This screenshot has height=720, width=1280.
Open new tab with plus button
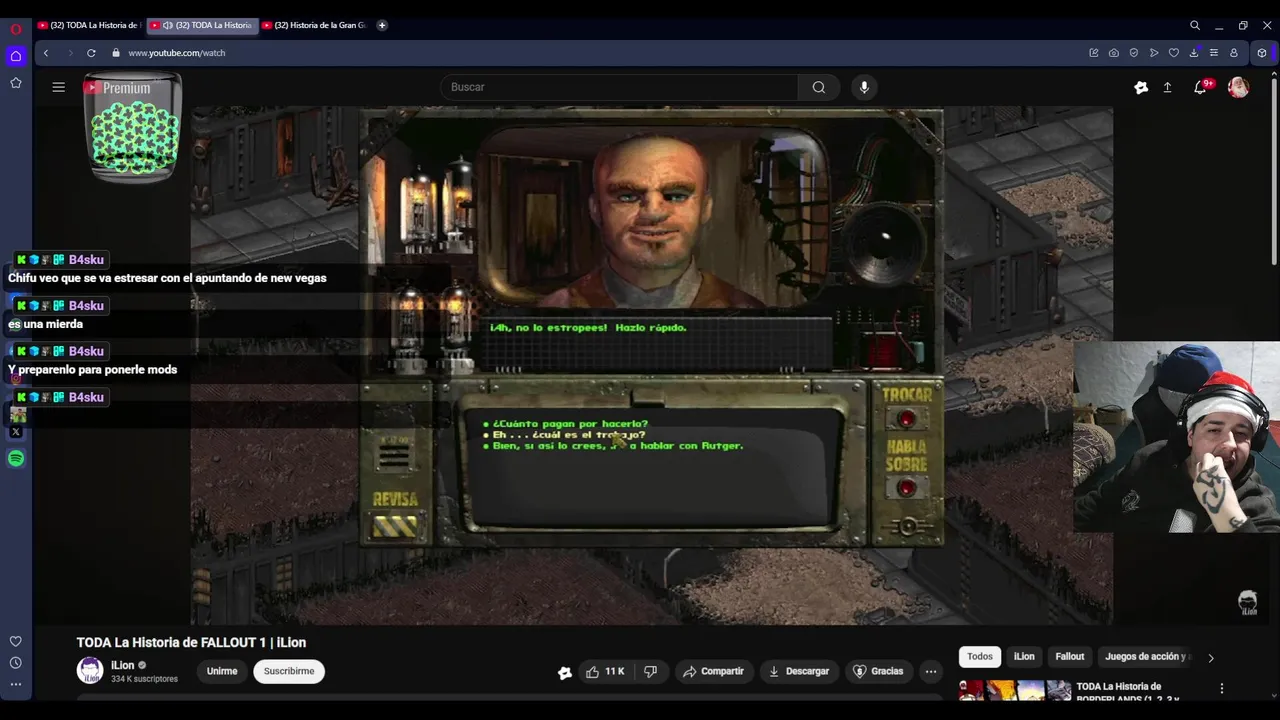tap(382, 25)
